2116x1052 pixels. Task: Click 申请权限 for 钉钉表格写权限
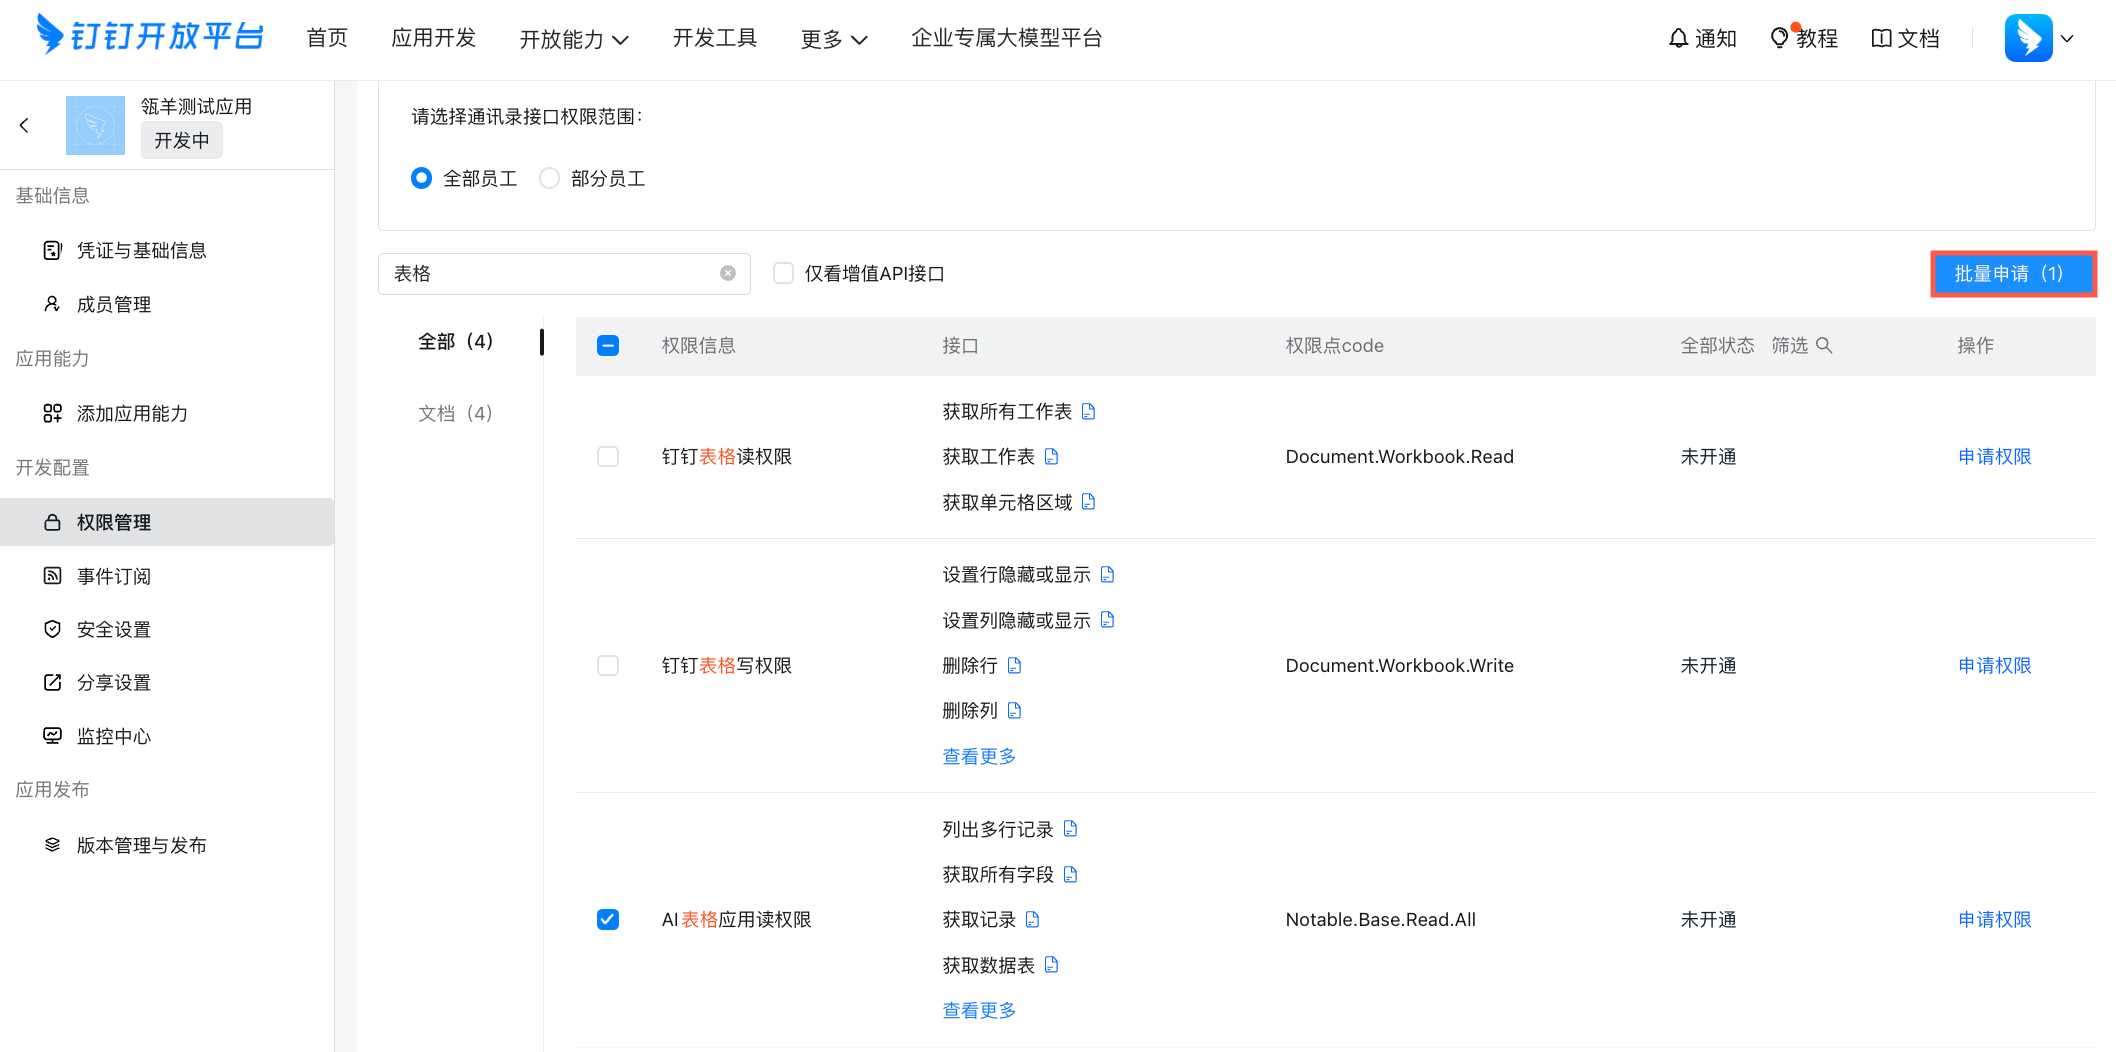click(1995, 666)
